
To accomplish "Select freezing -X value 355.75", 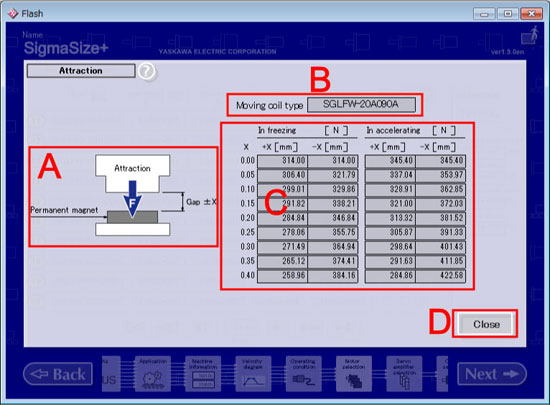I will click(333, 233).
